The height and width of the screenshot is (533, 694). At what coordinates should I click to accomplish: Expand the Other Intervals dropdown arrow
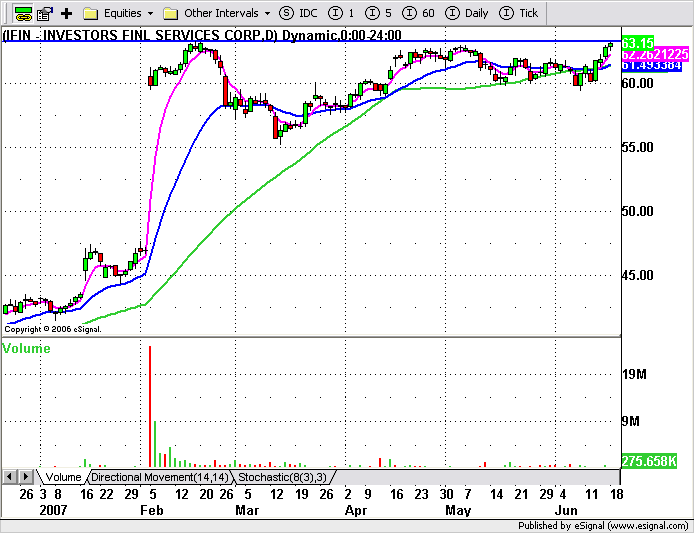[267, 14]
